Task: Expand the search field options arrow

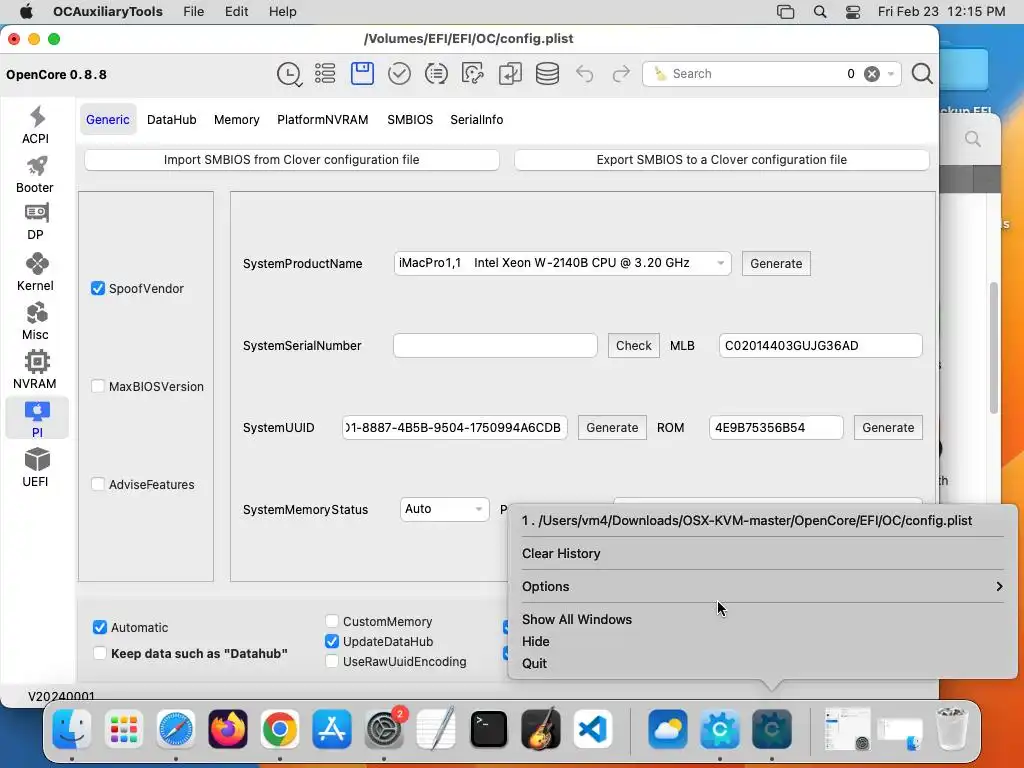Action: coord(891,74)
